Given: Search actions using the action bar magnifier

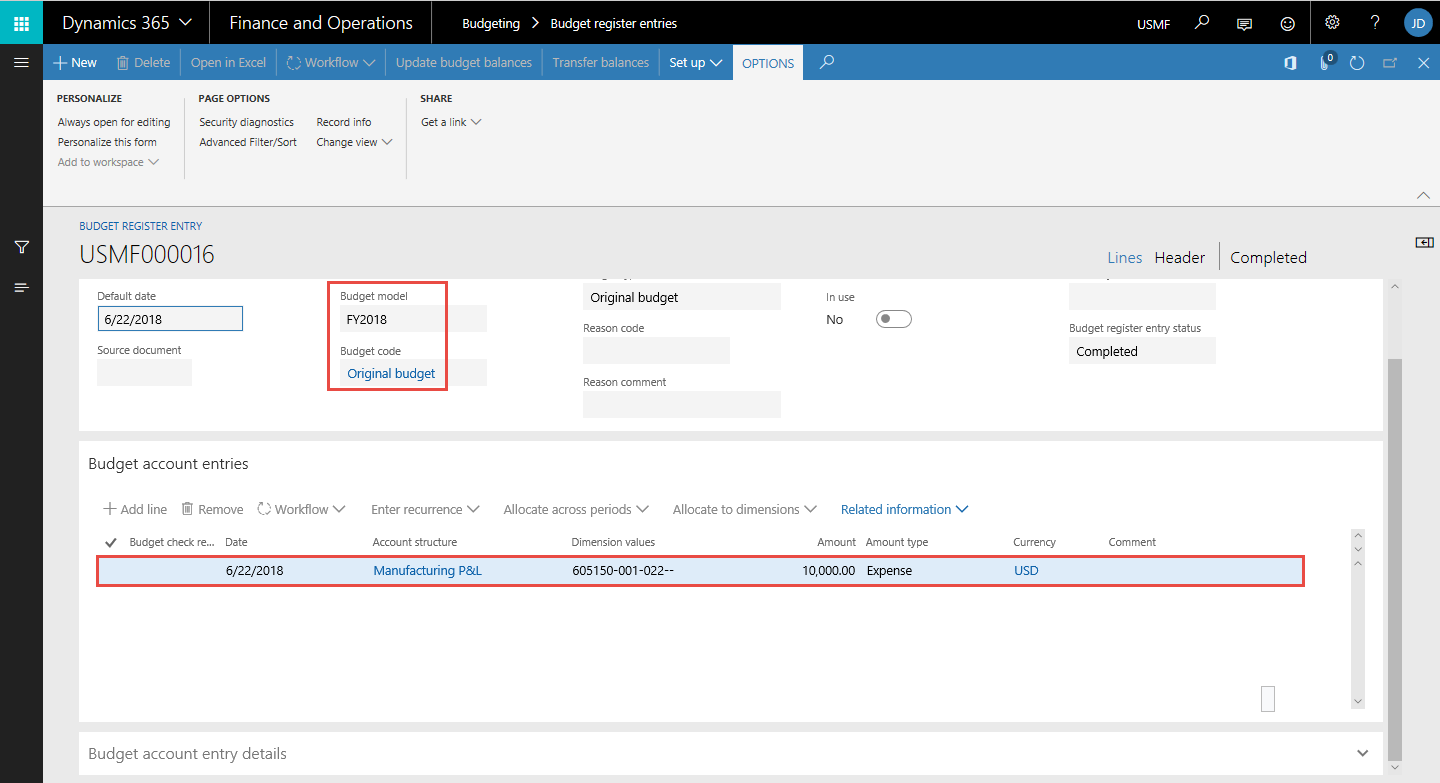Looking at the screenshot, I should click(x=826, y=62).
